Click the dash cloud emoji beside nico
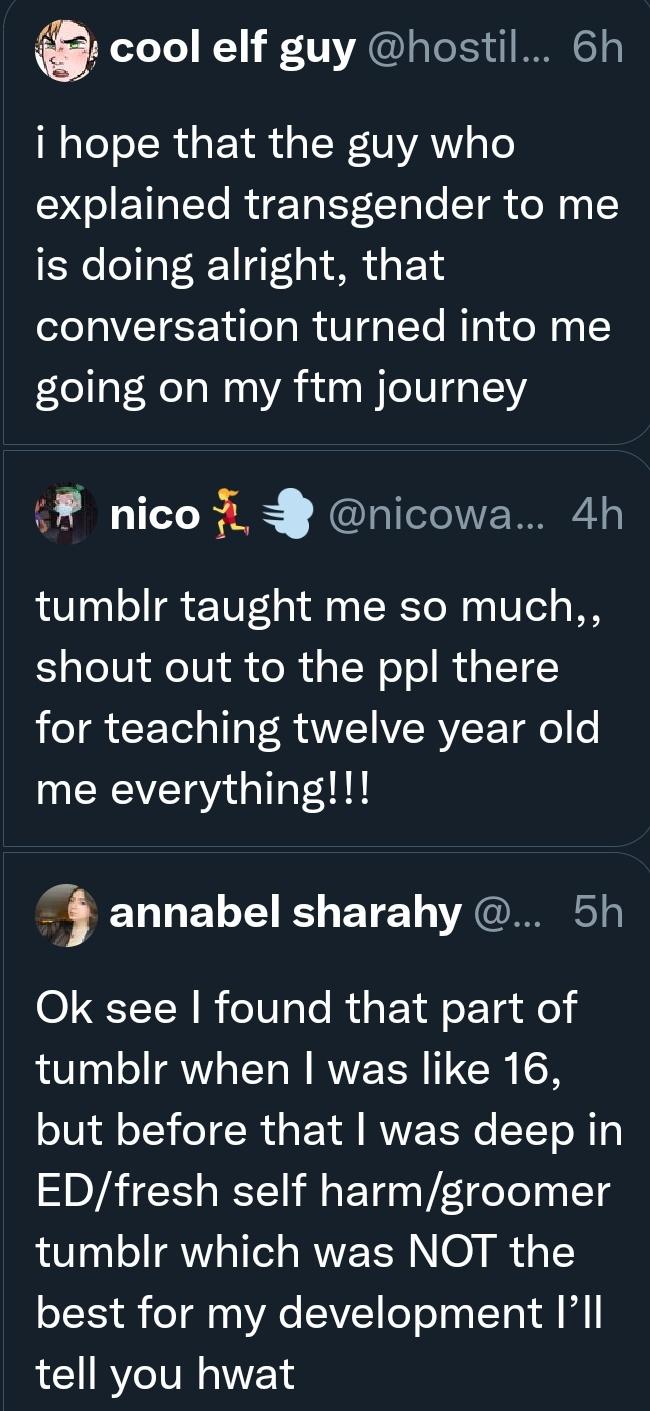The width and height of the screenshot is (650, 1411). [x=288, y=516]
